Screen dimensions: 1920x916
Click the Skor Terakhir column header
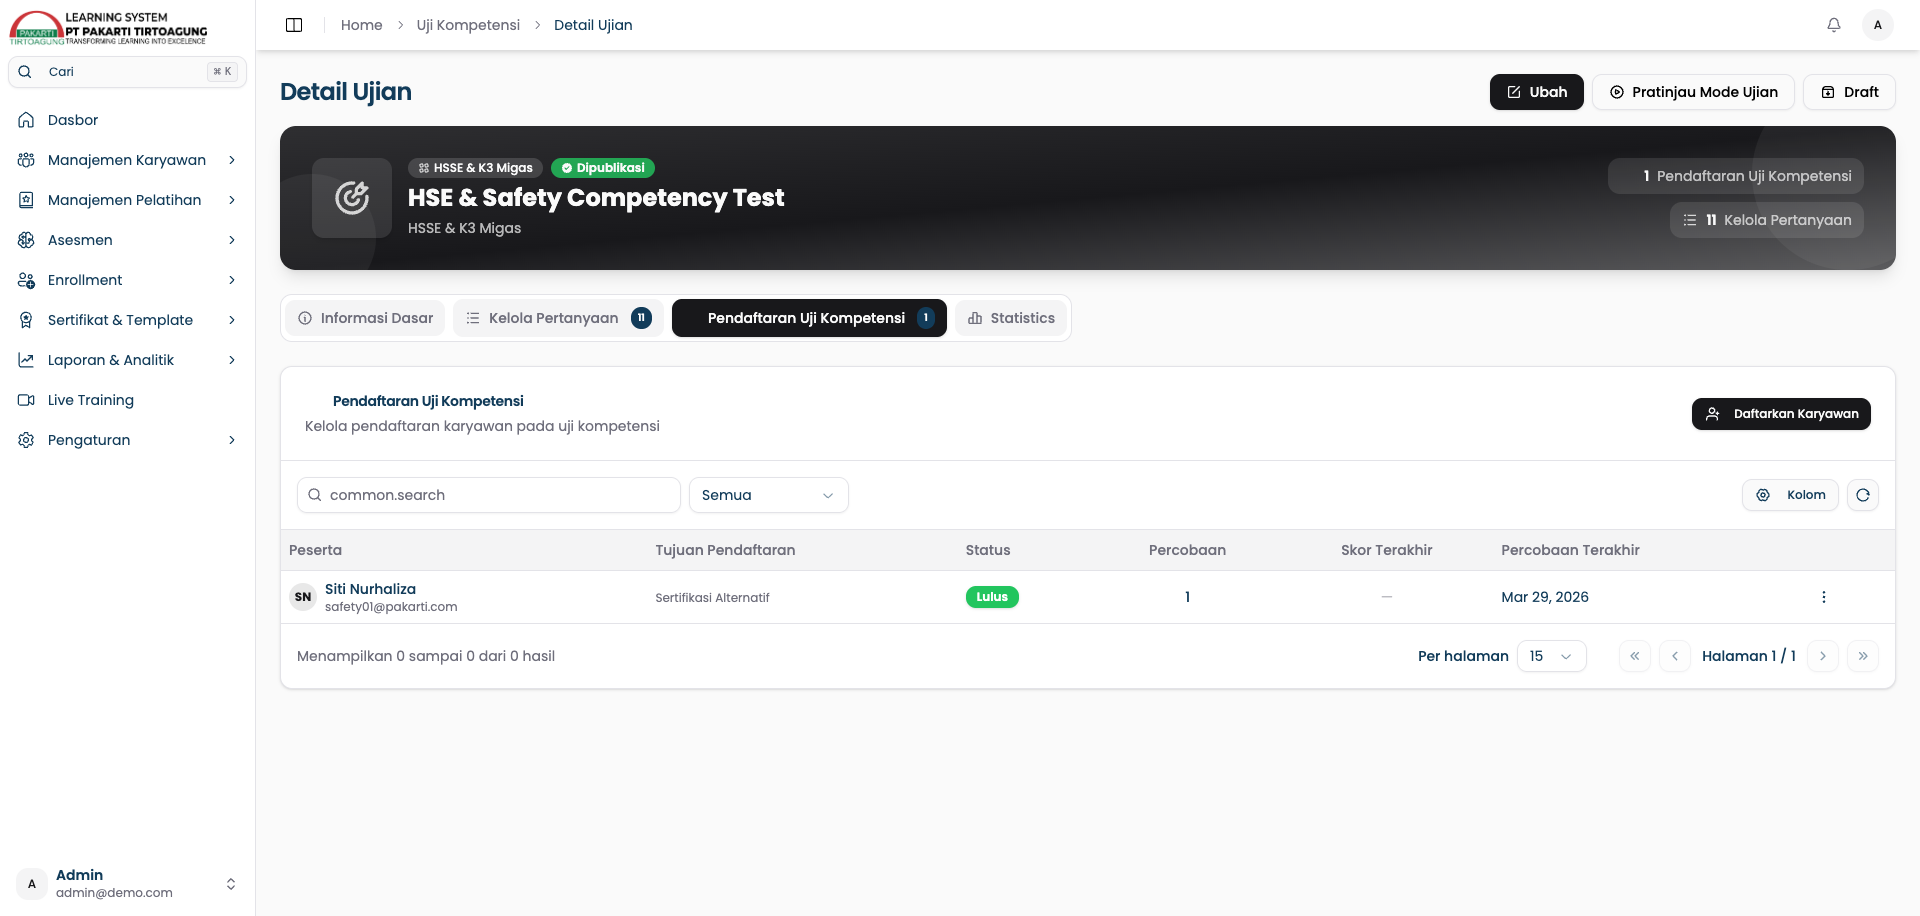(x=1386, y=550)
